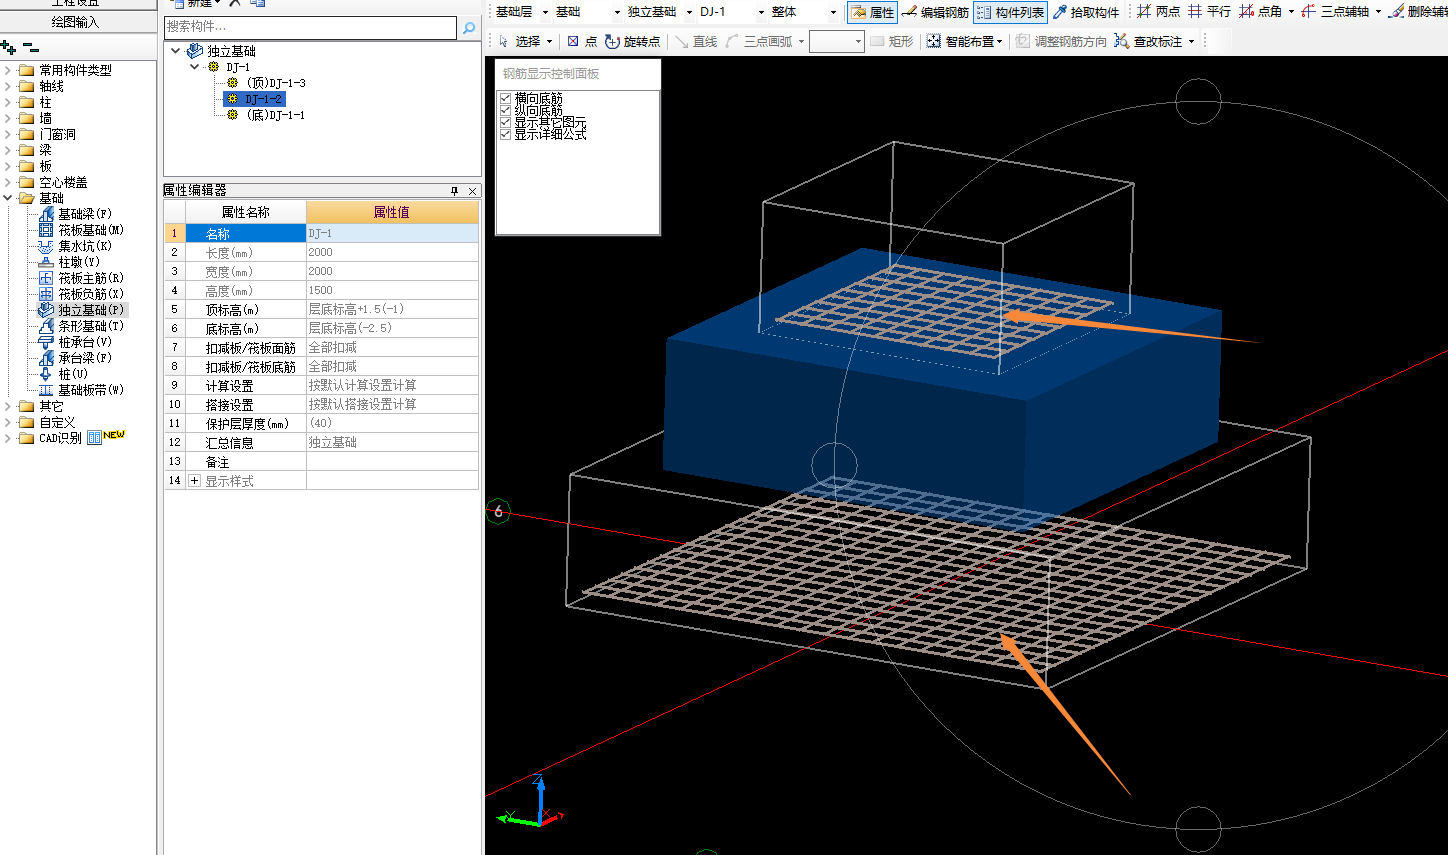Activate 旋转点 rotate point tool
Screen dimensions: 1448x855
[633, 41]
